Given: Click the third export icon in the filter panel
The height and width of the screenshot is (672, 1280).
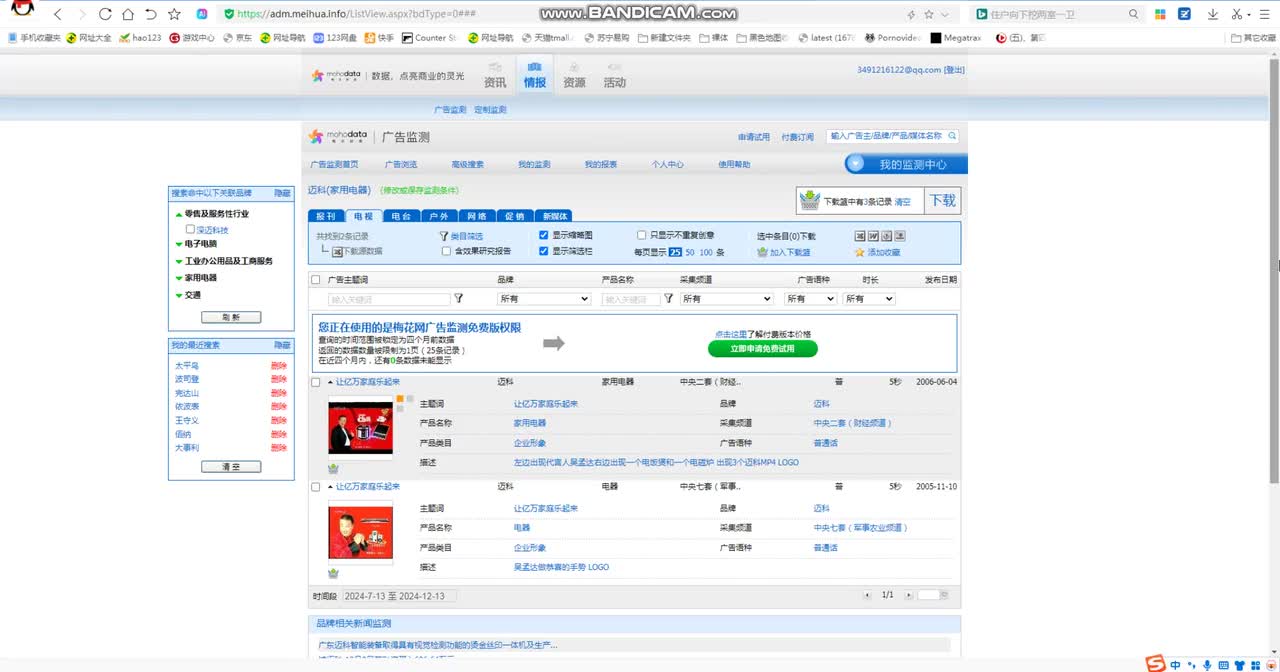Looking at the screenshot, I should (x=886, y=236).
